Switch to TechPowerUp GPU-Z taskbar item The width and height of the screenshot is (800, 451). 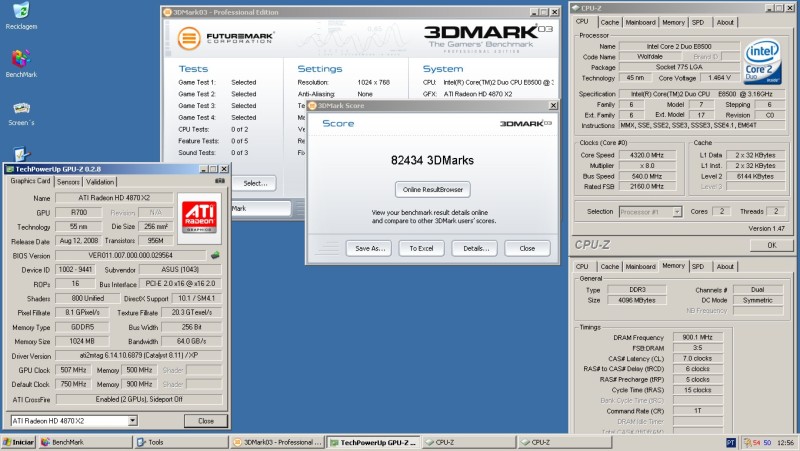[x=373, y=442]
